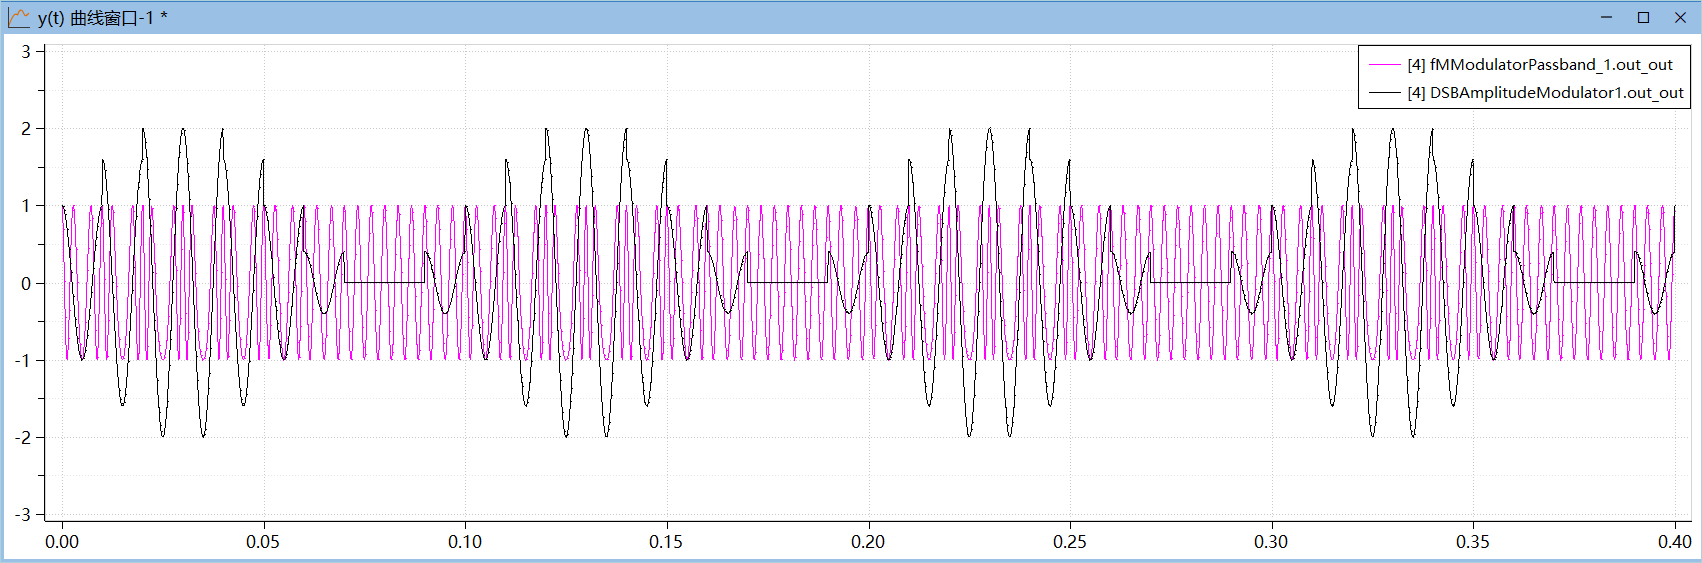Click the 0.00 x-axis tick label
Viewport: 1702px width, 563px height.
click(x=62, y=542)
